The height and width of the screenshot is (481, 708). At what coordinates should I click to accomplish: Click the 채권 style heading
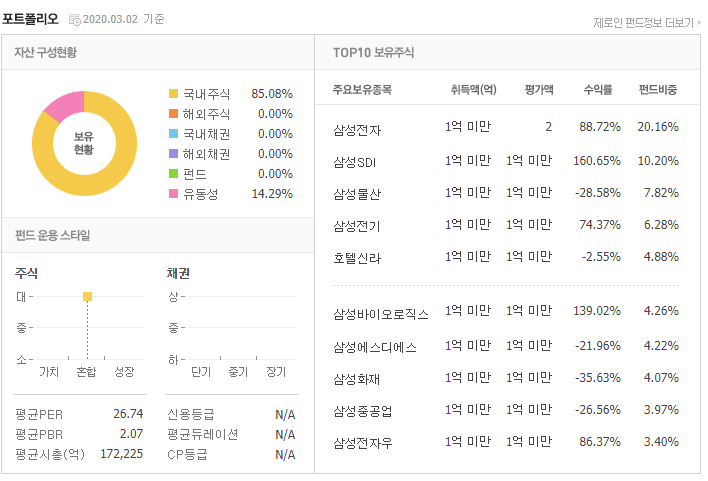click(178, 273)
